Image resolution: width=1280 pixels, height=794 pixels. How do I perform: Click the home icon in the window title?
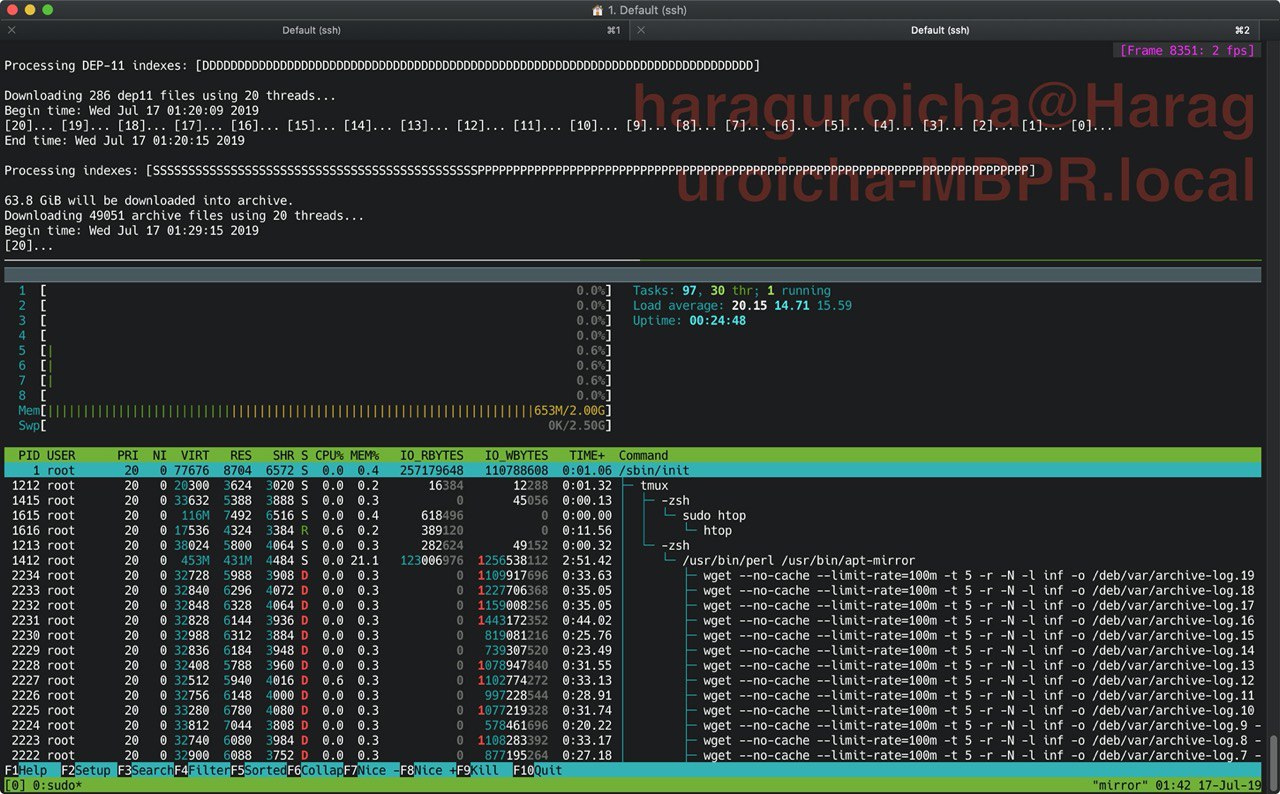[x=598, y=10]
